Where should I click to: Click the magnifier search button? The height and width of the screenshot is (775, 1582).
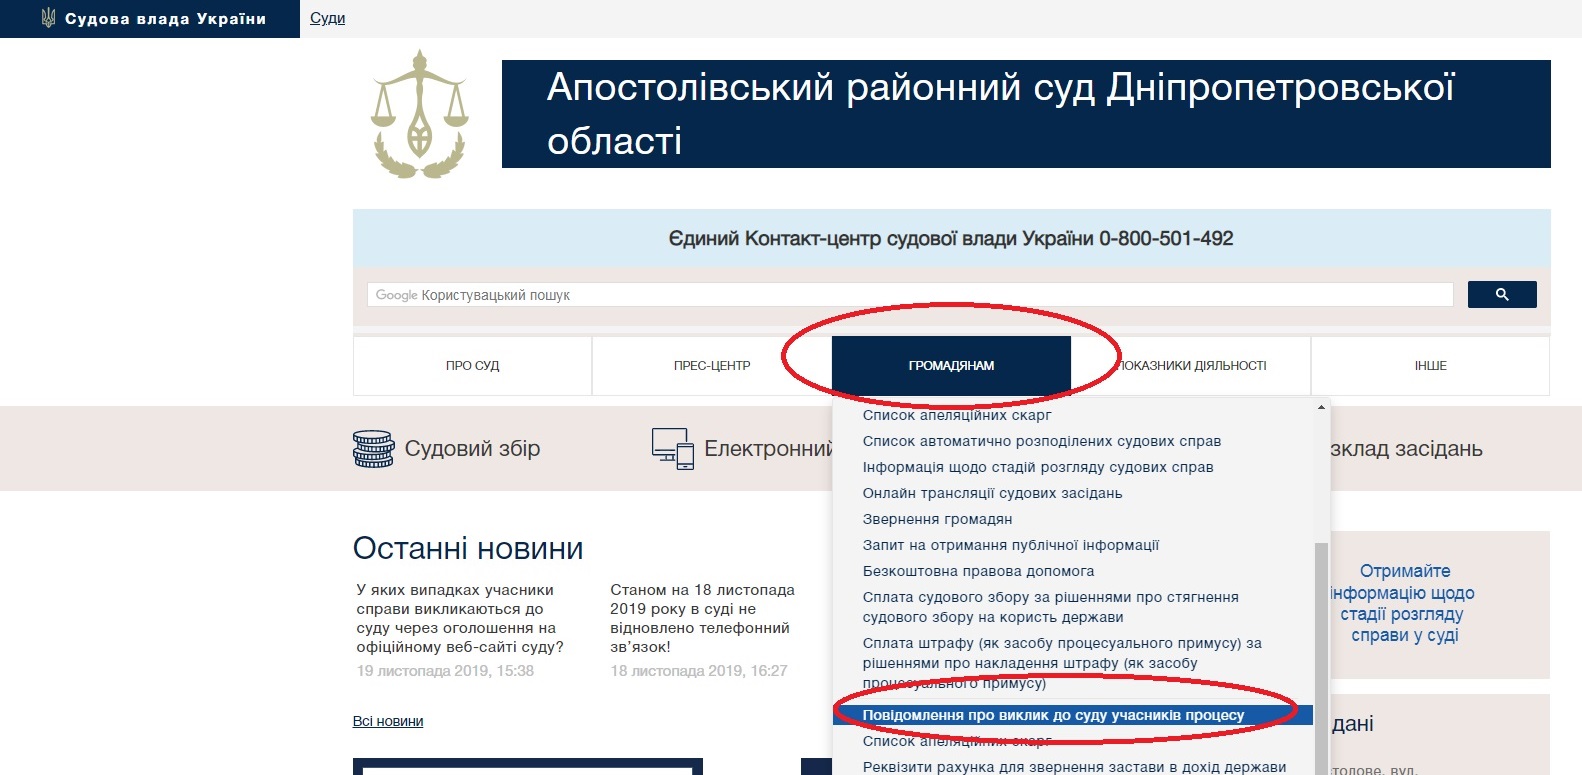[x=1501, y=294]
